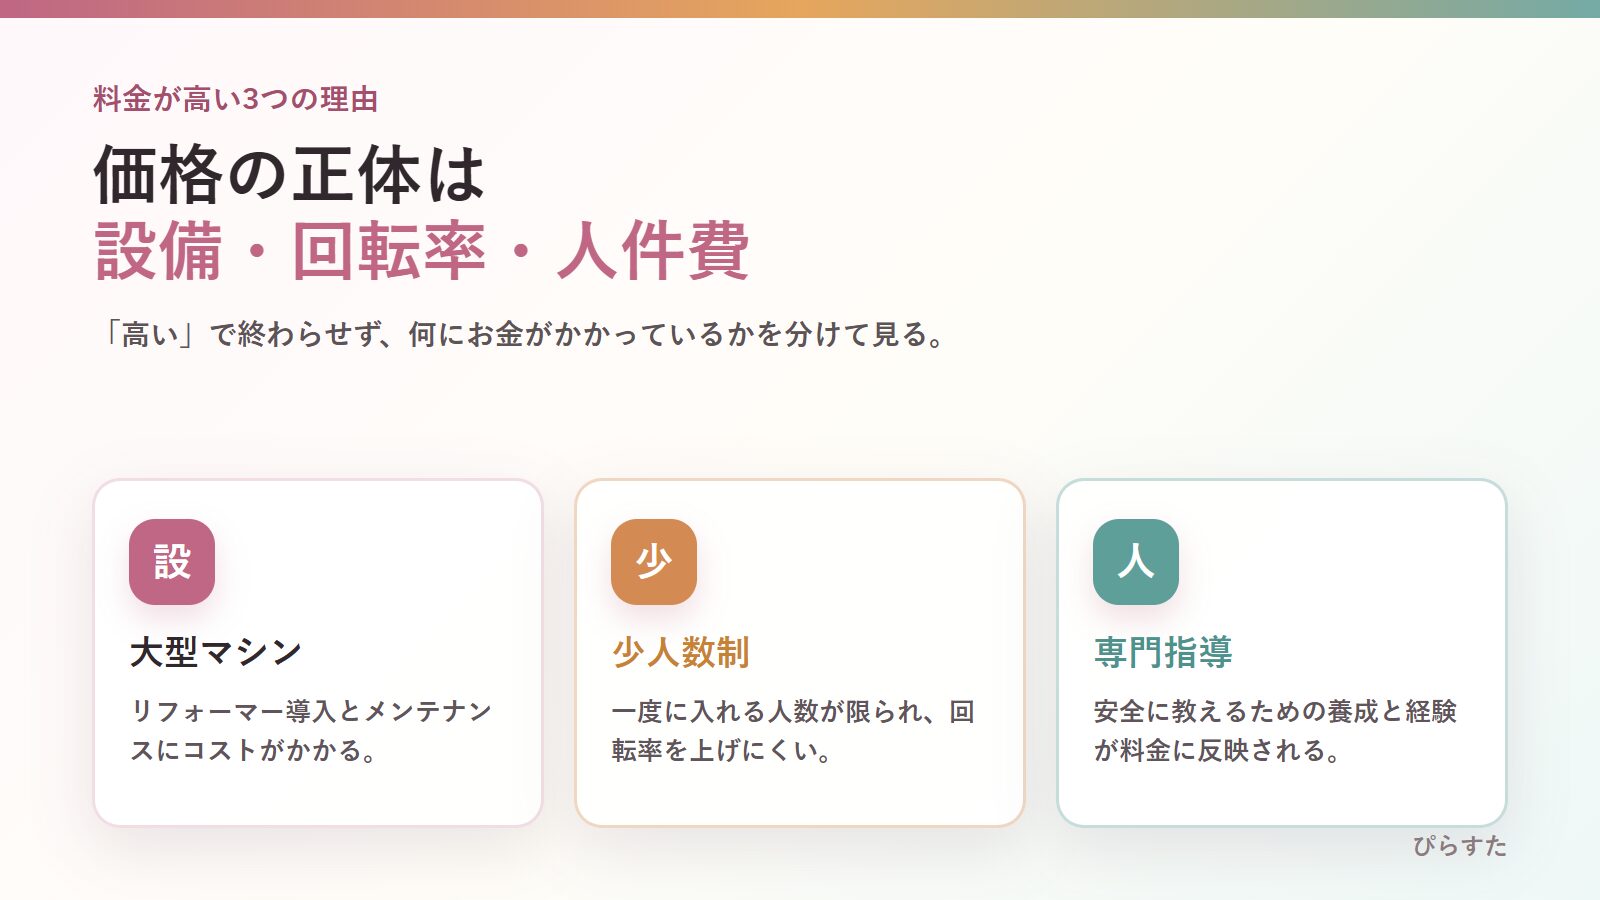Click the orange 少 icon badge
Image resolution: width=1600 pixels, height=900 pixels.
654,562
